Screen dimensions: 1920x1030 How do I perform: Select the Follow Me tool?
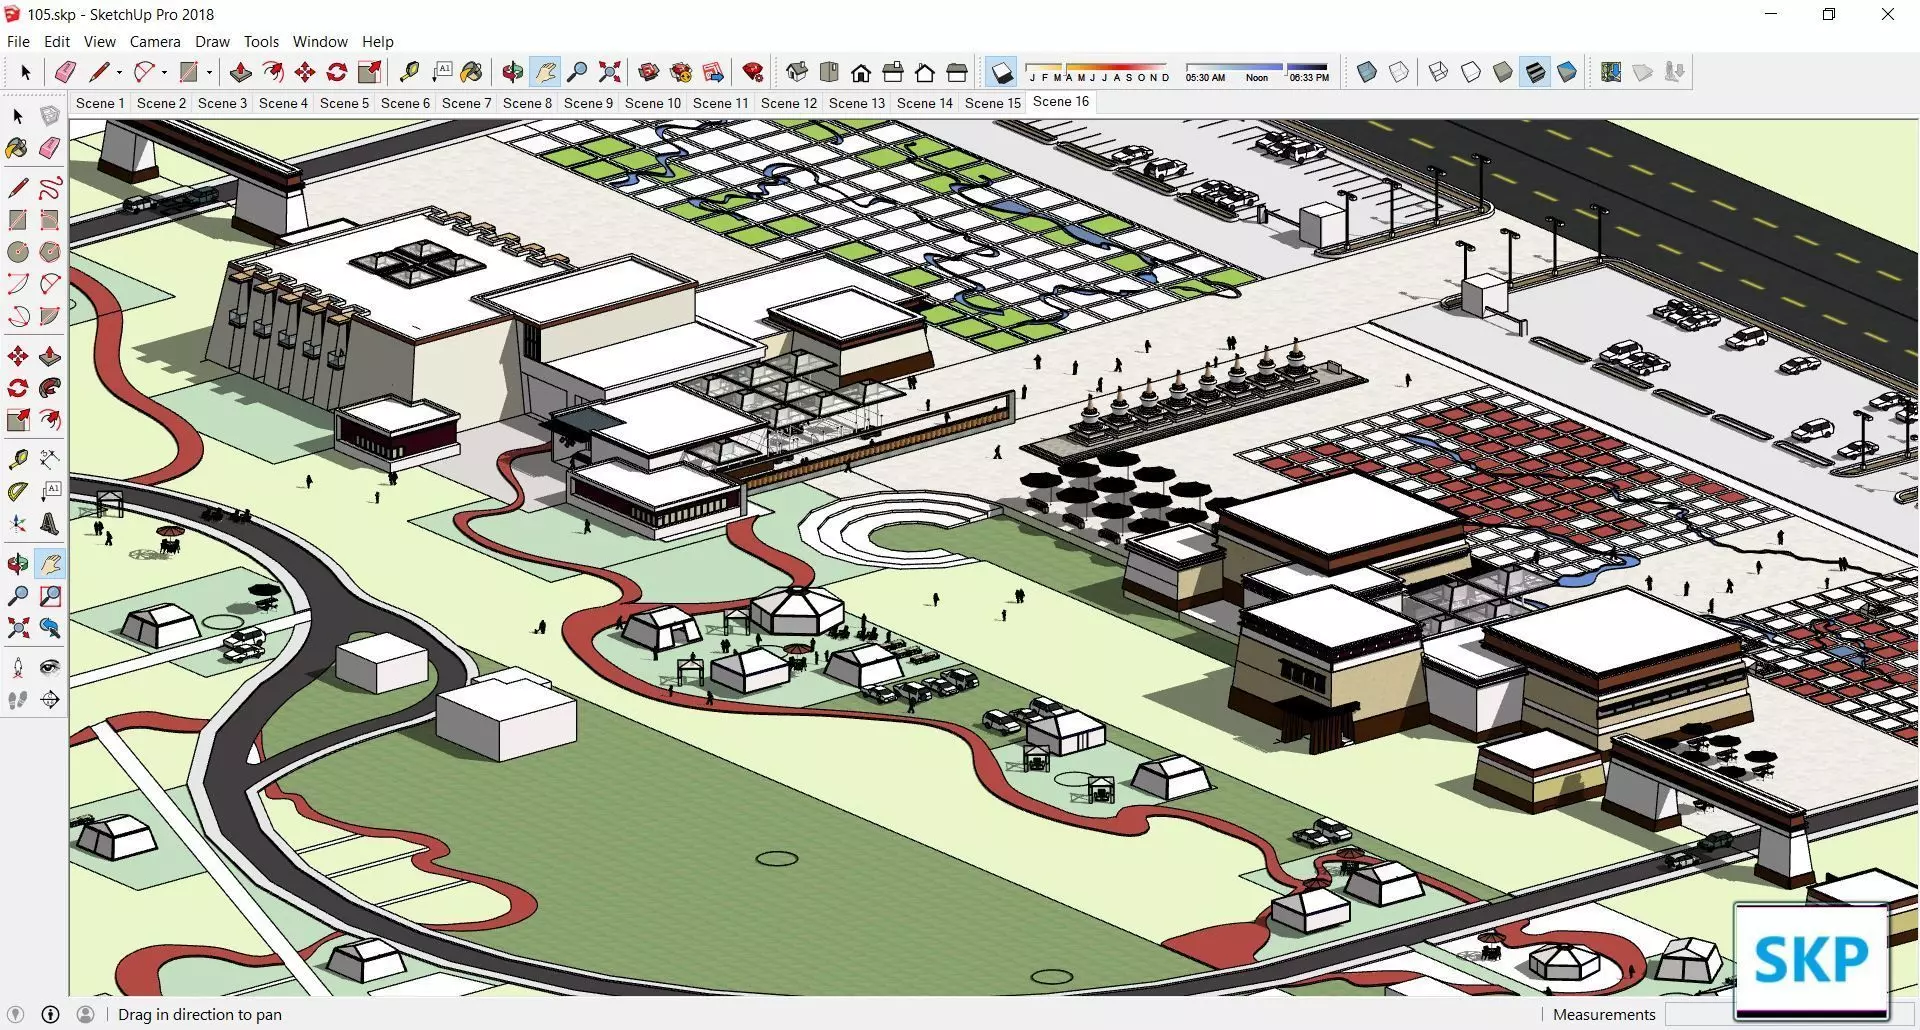point(49,388)
